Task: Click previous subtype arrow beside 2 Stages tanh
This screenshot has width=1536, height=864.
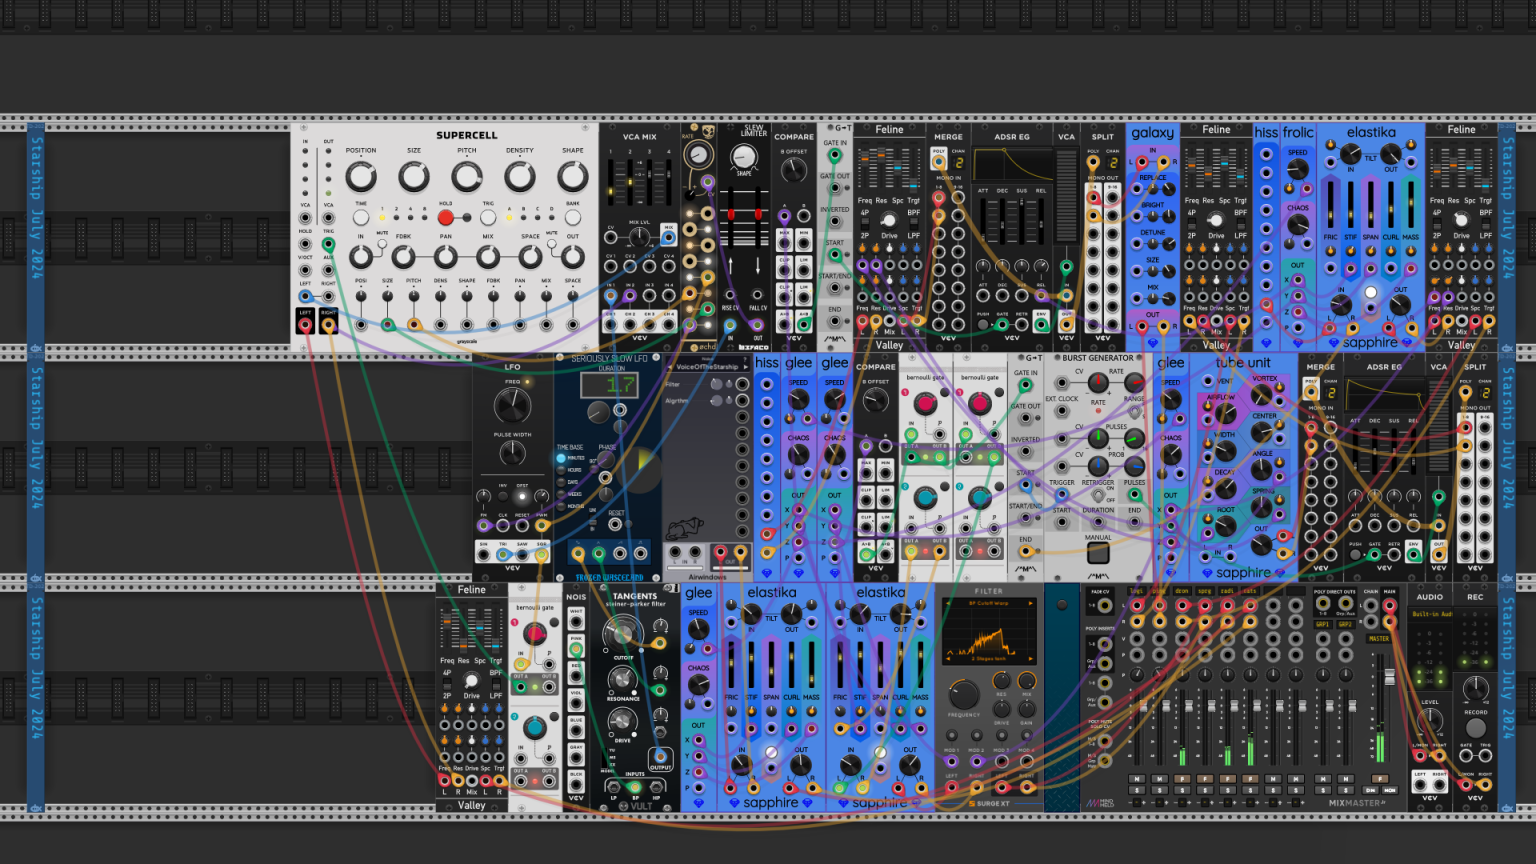Action: coord(947,659)
